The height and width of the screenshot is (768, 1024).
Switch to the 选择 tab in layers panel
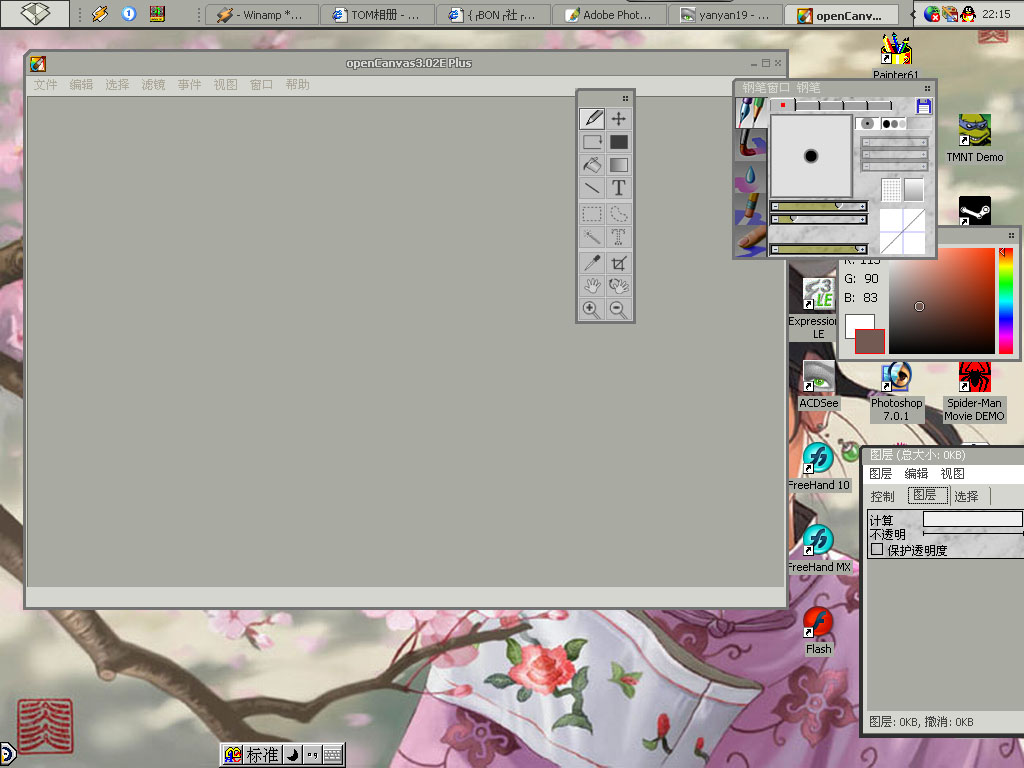point(967,496)
